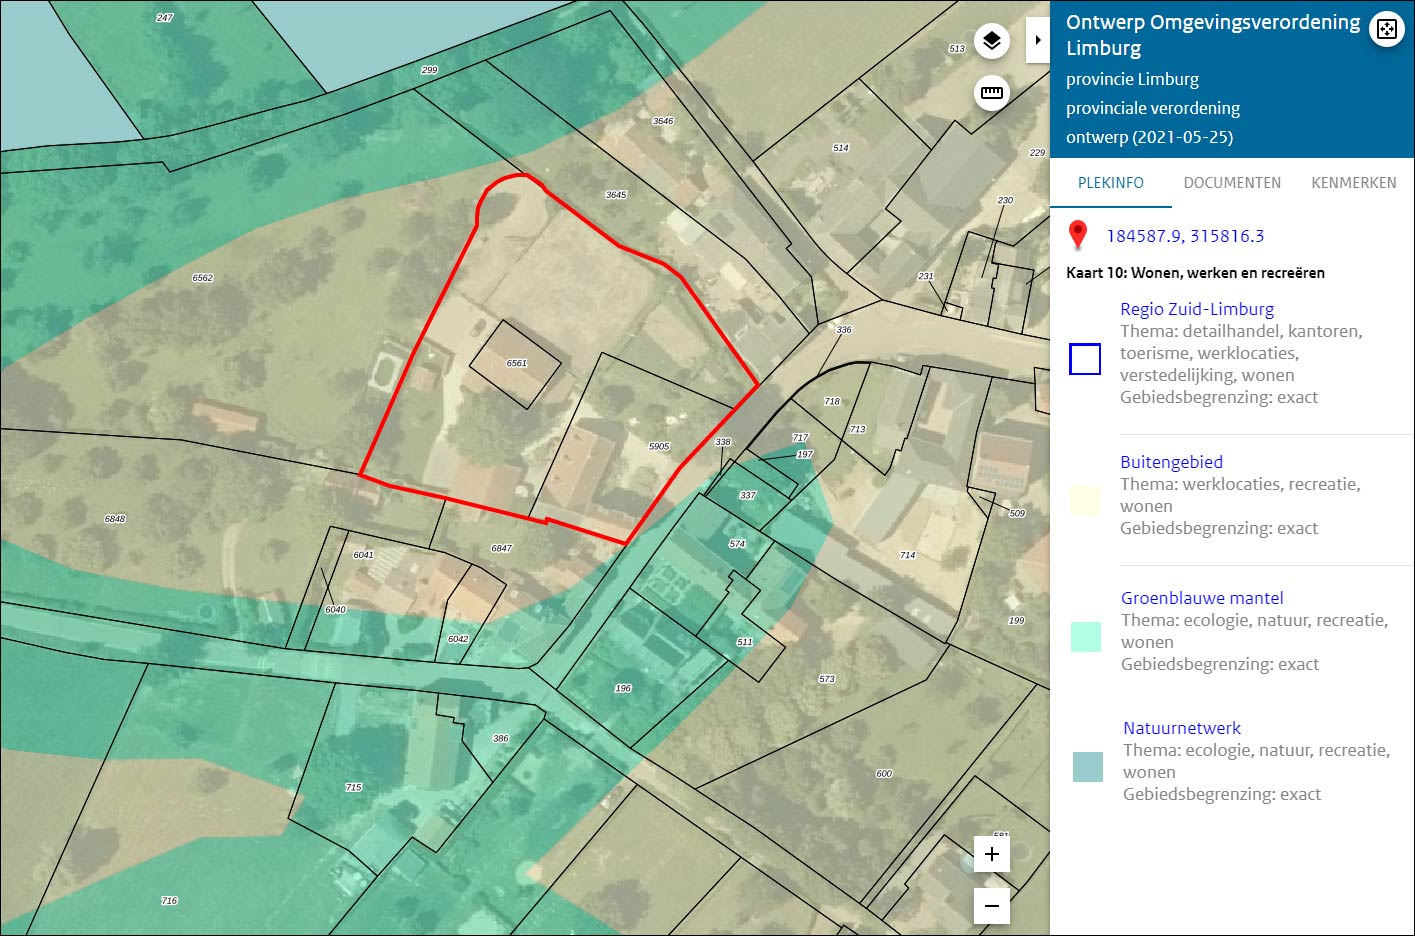The width and height of the screenshot is (1415, 936).
Task: Open the map layers button
Action: pos(991,41)
